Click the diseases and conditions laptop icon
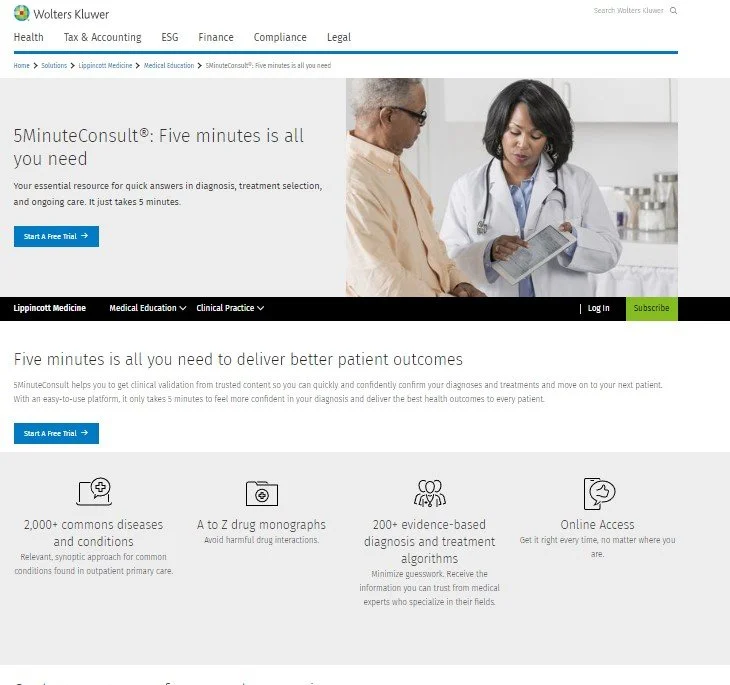730x685 pixels. pyautogui.click(x=94, y=491)
